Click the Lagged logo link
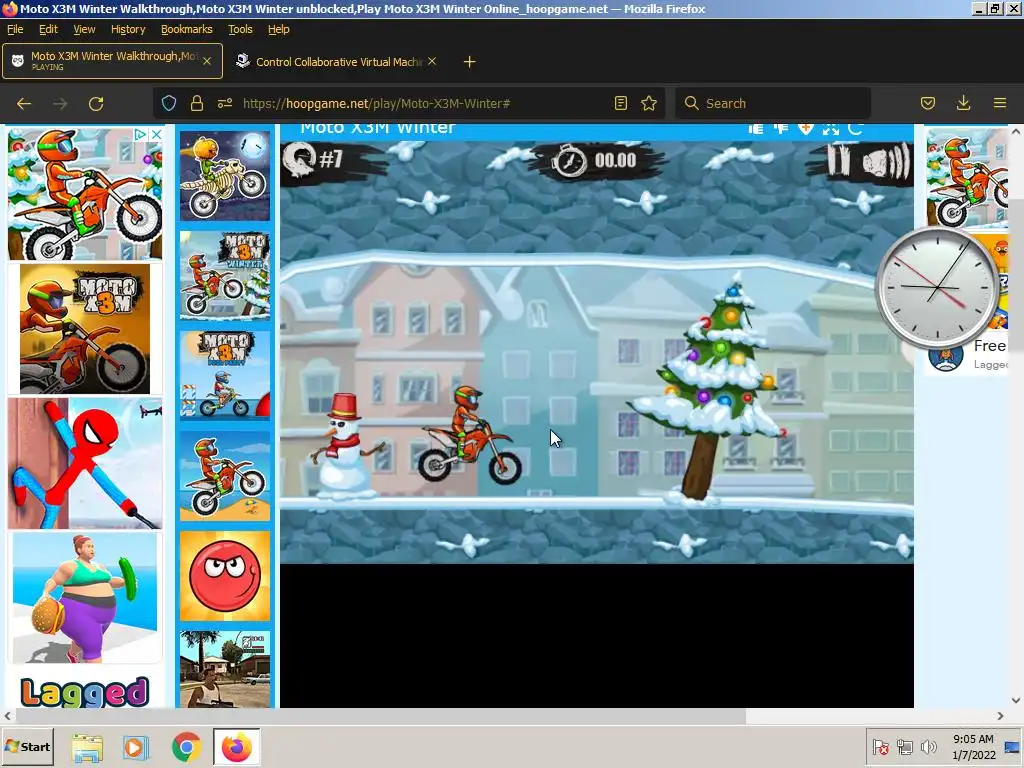This screenshot has height=768, width=1024. (x=85, y=692)
